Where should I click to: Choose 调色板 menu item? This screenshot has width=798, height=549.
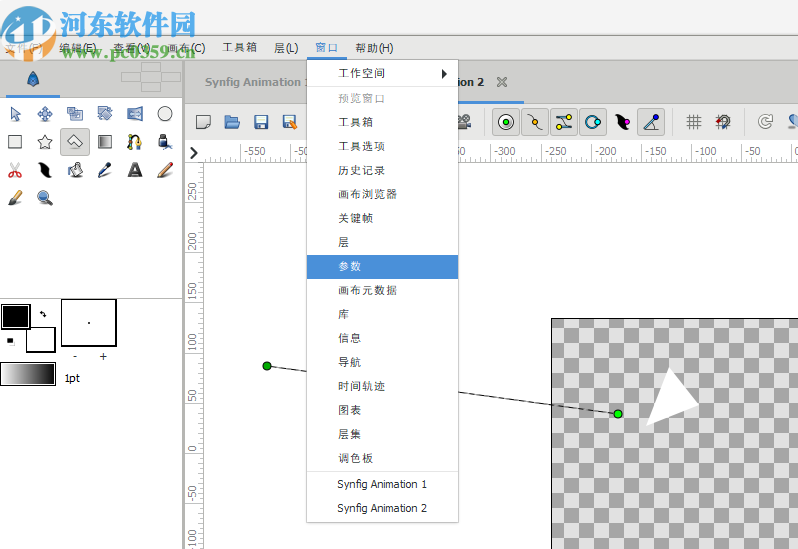pos(383,458)
